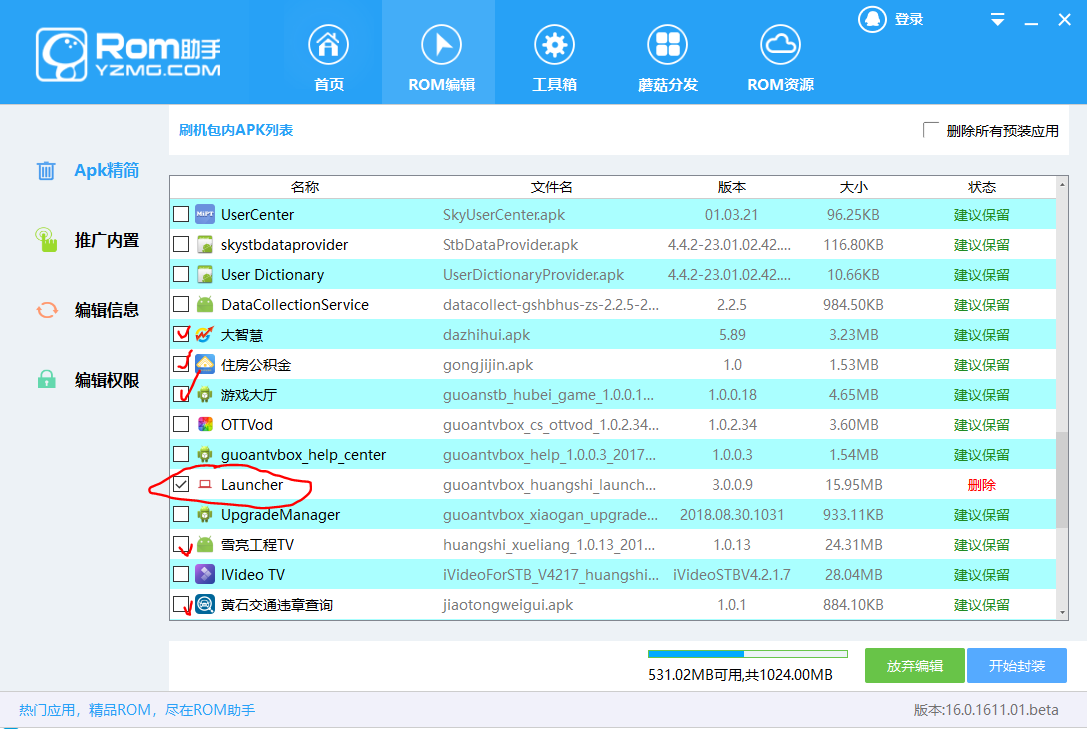Click the list scrollbar down arrow

click(x=1062, y=613)
